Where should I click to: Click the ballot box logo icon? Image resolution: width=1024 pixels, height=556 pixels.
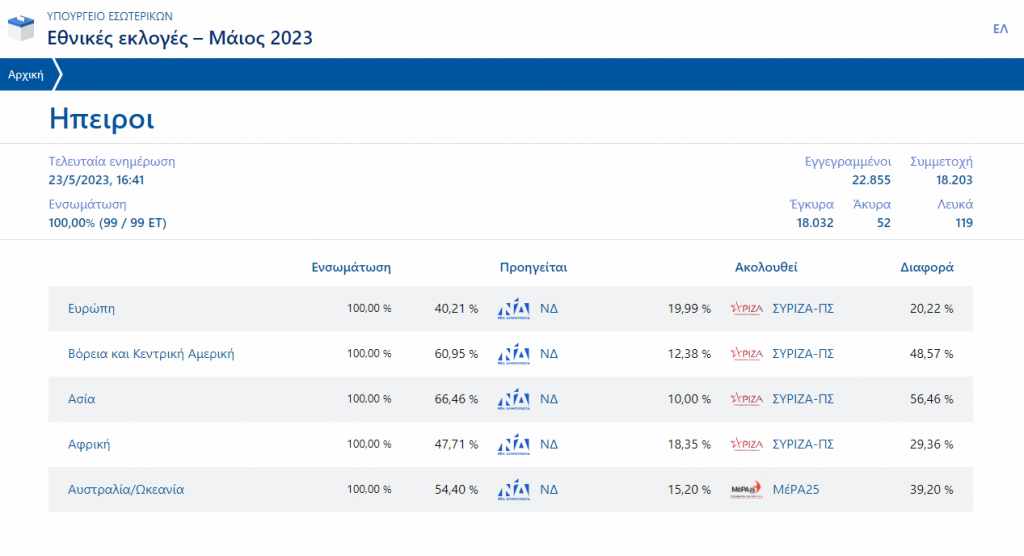[21, 28]
